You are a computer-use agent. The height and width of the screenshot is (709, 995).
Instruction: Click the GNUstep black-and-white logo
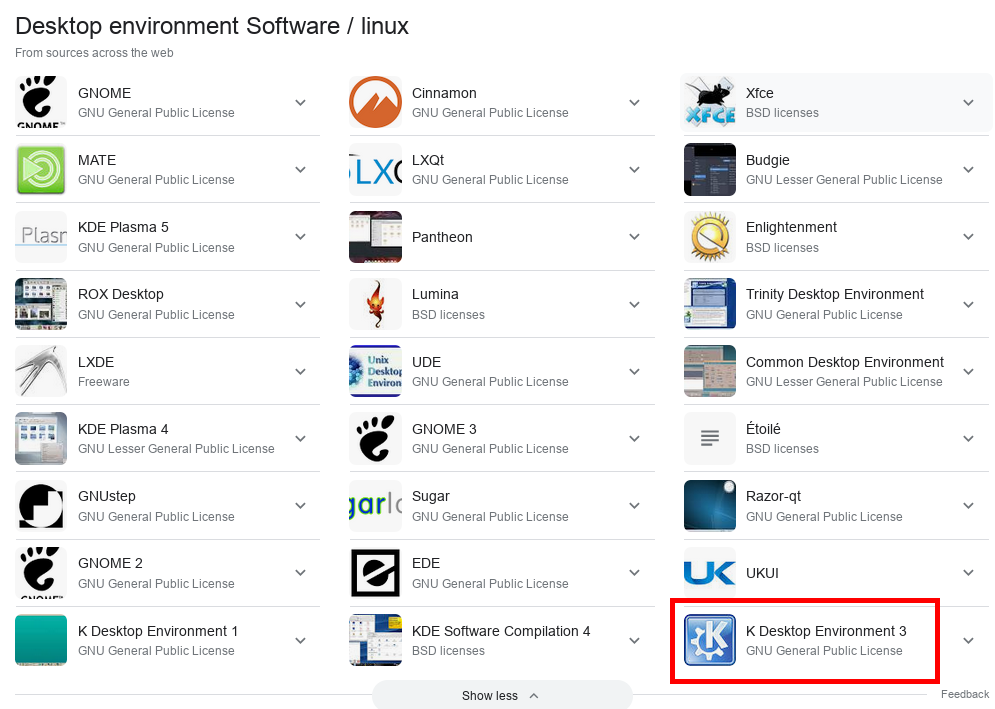coord(41,506)
